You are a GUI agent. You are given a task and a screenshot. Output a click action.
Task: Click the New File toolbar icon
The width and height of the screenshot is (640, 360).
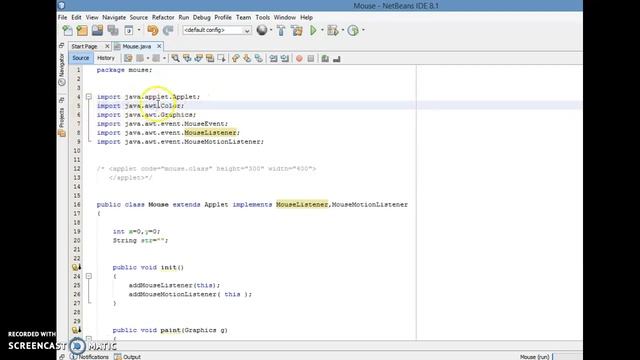pos(67,30)
